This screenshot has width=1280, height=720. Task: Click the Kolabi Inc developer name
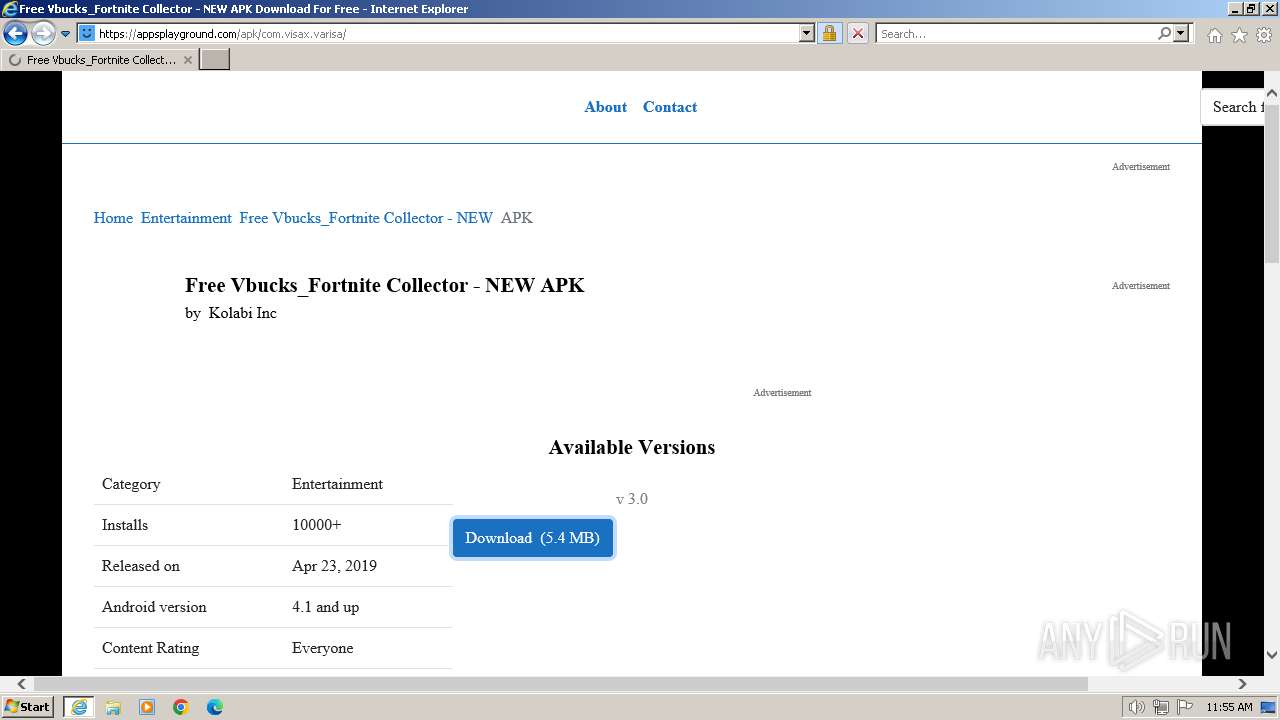pos(242,313)
